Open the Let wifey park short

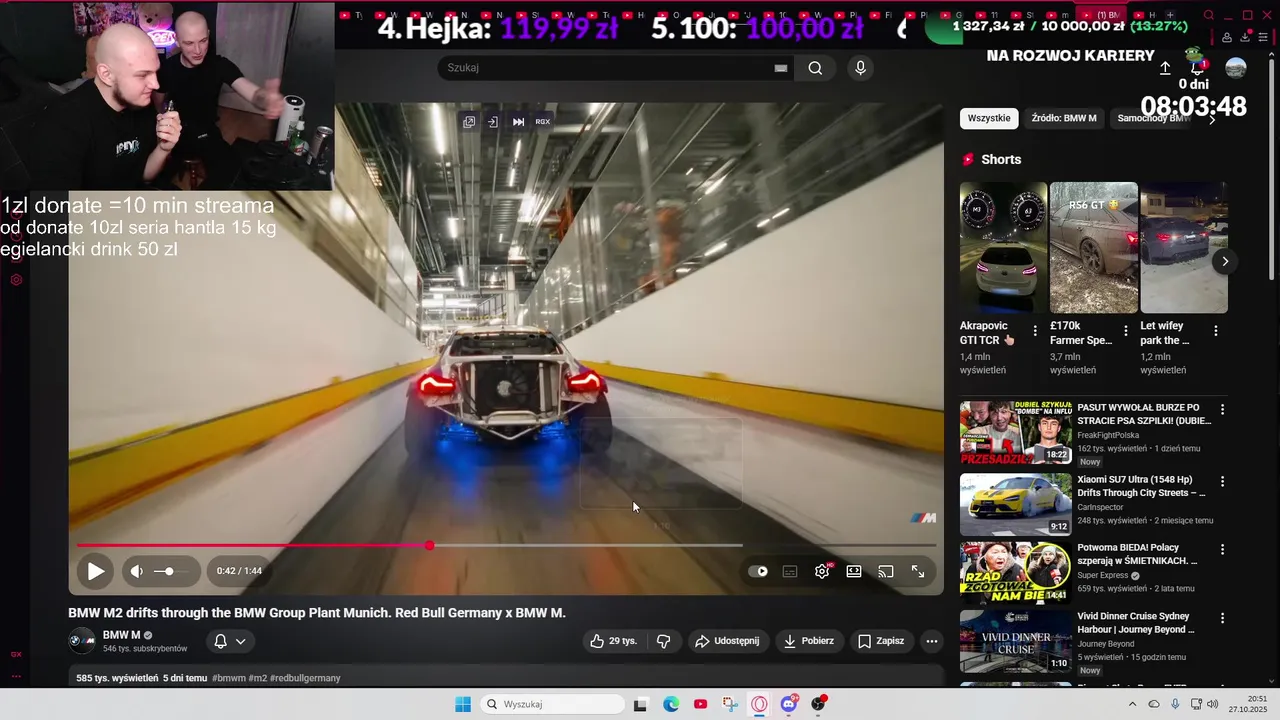point(1184,248)
